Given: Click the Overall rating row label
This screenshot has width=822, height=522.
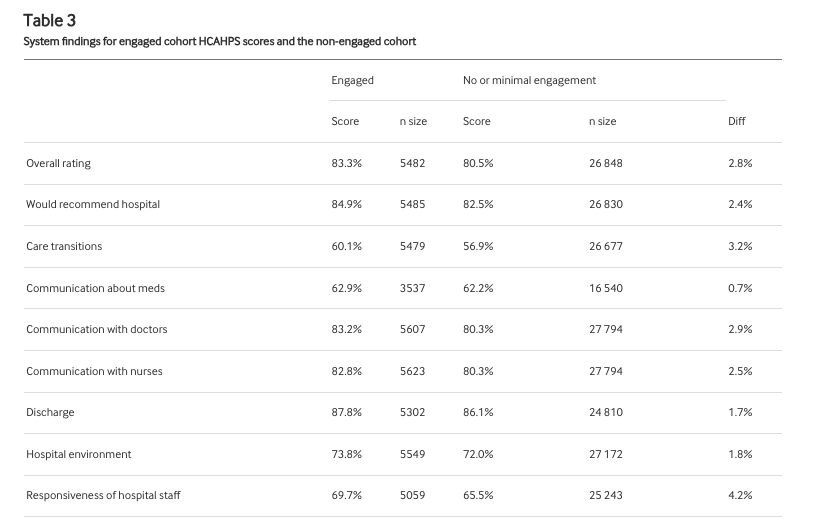Looking at the screenshot, I should (58, 163).
